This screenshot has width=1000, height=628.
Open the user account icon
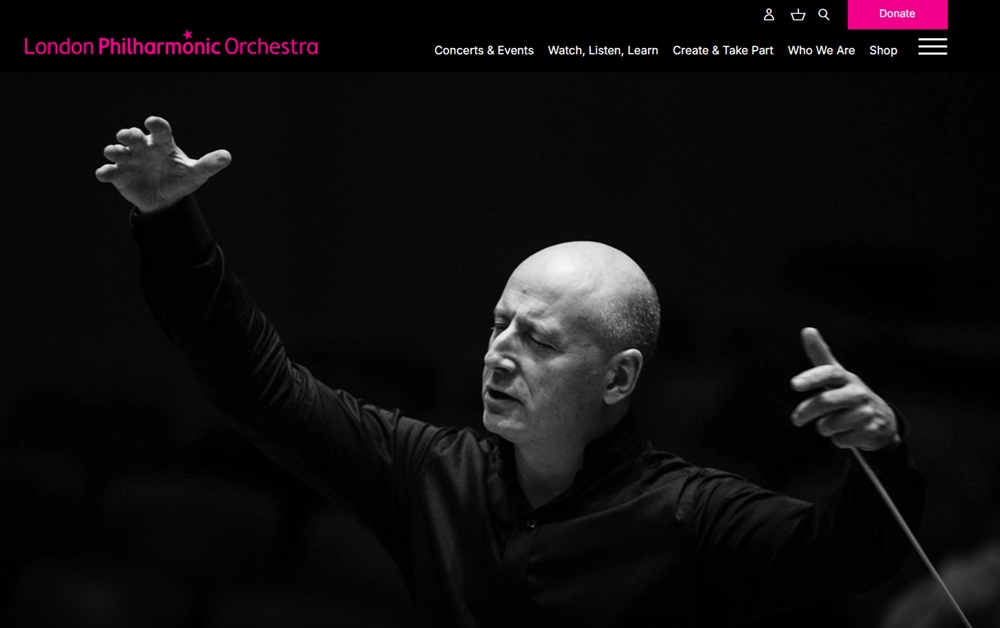coord(768,14)
